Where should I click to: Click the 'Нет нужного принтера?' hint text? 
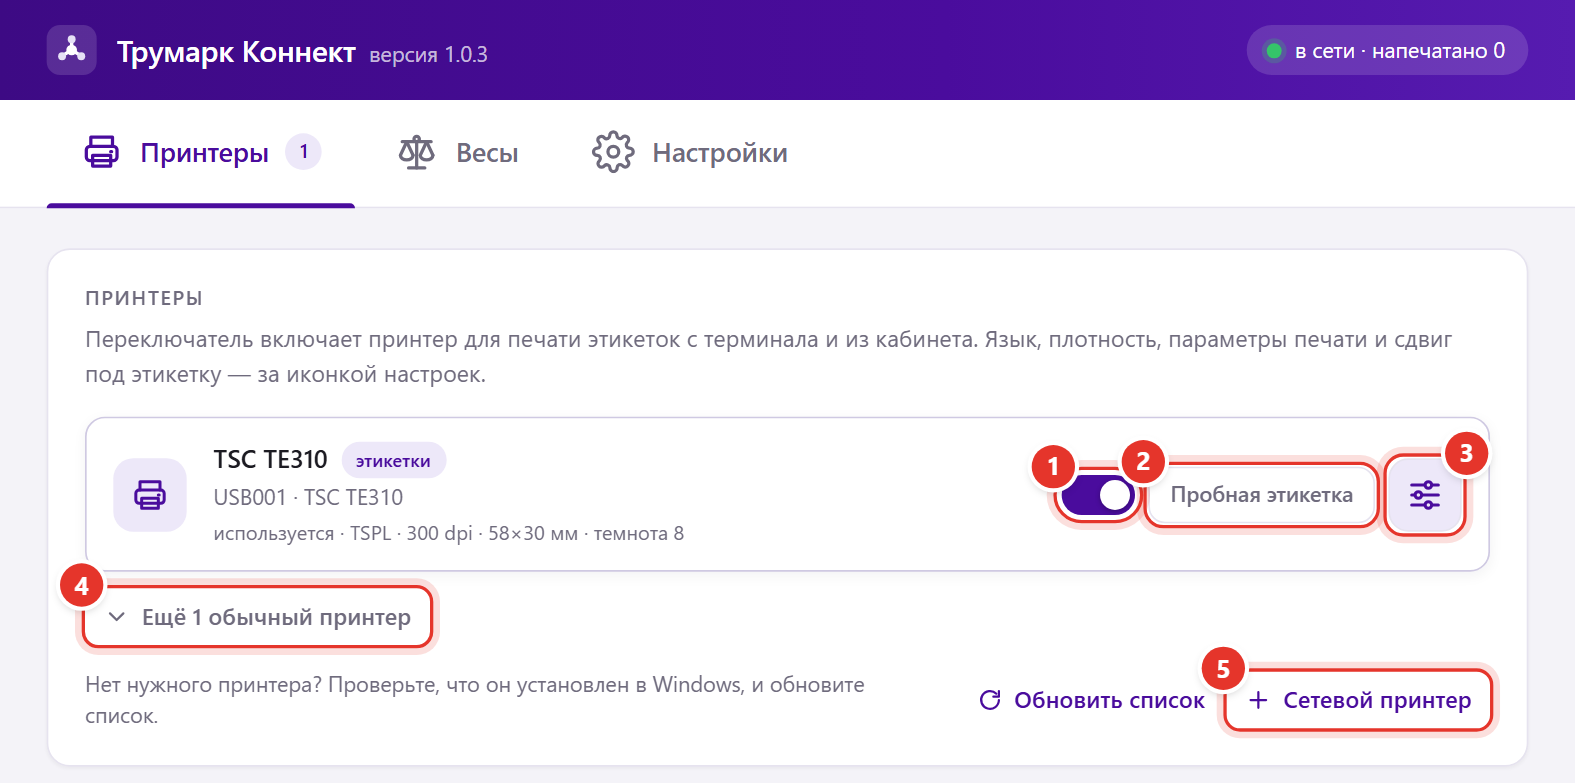tap(475, 700)
